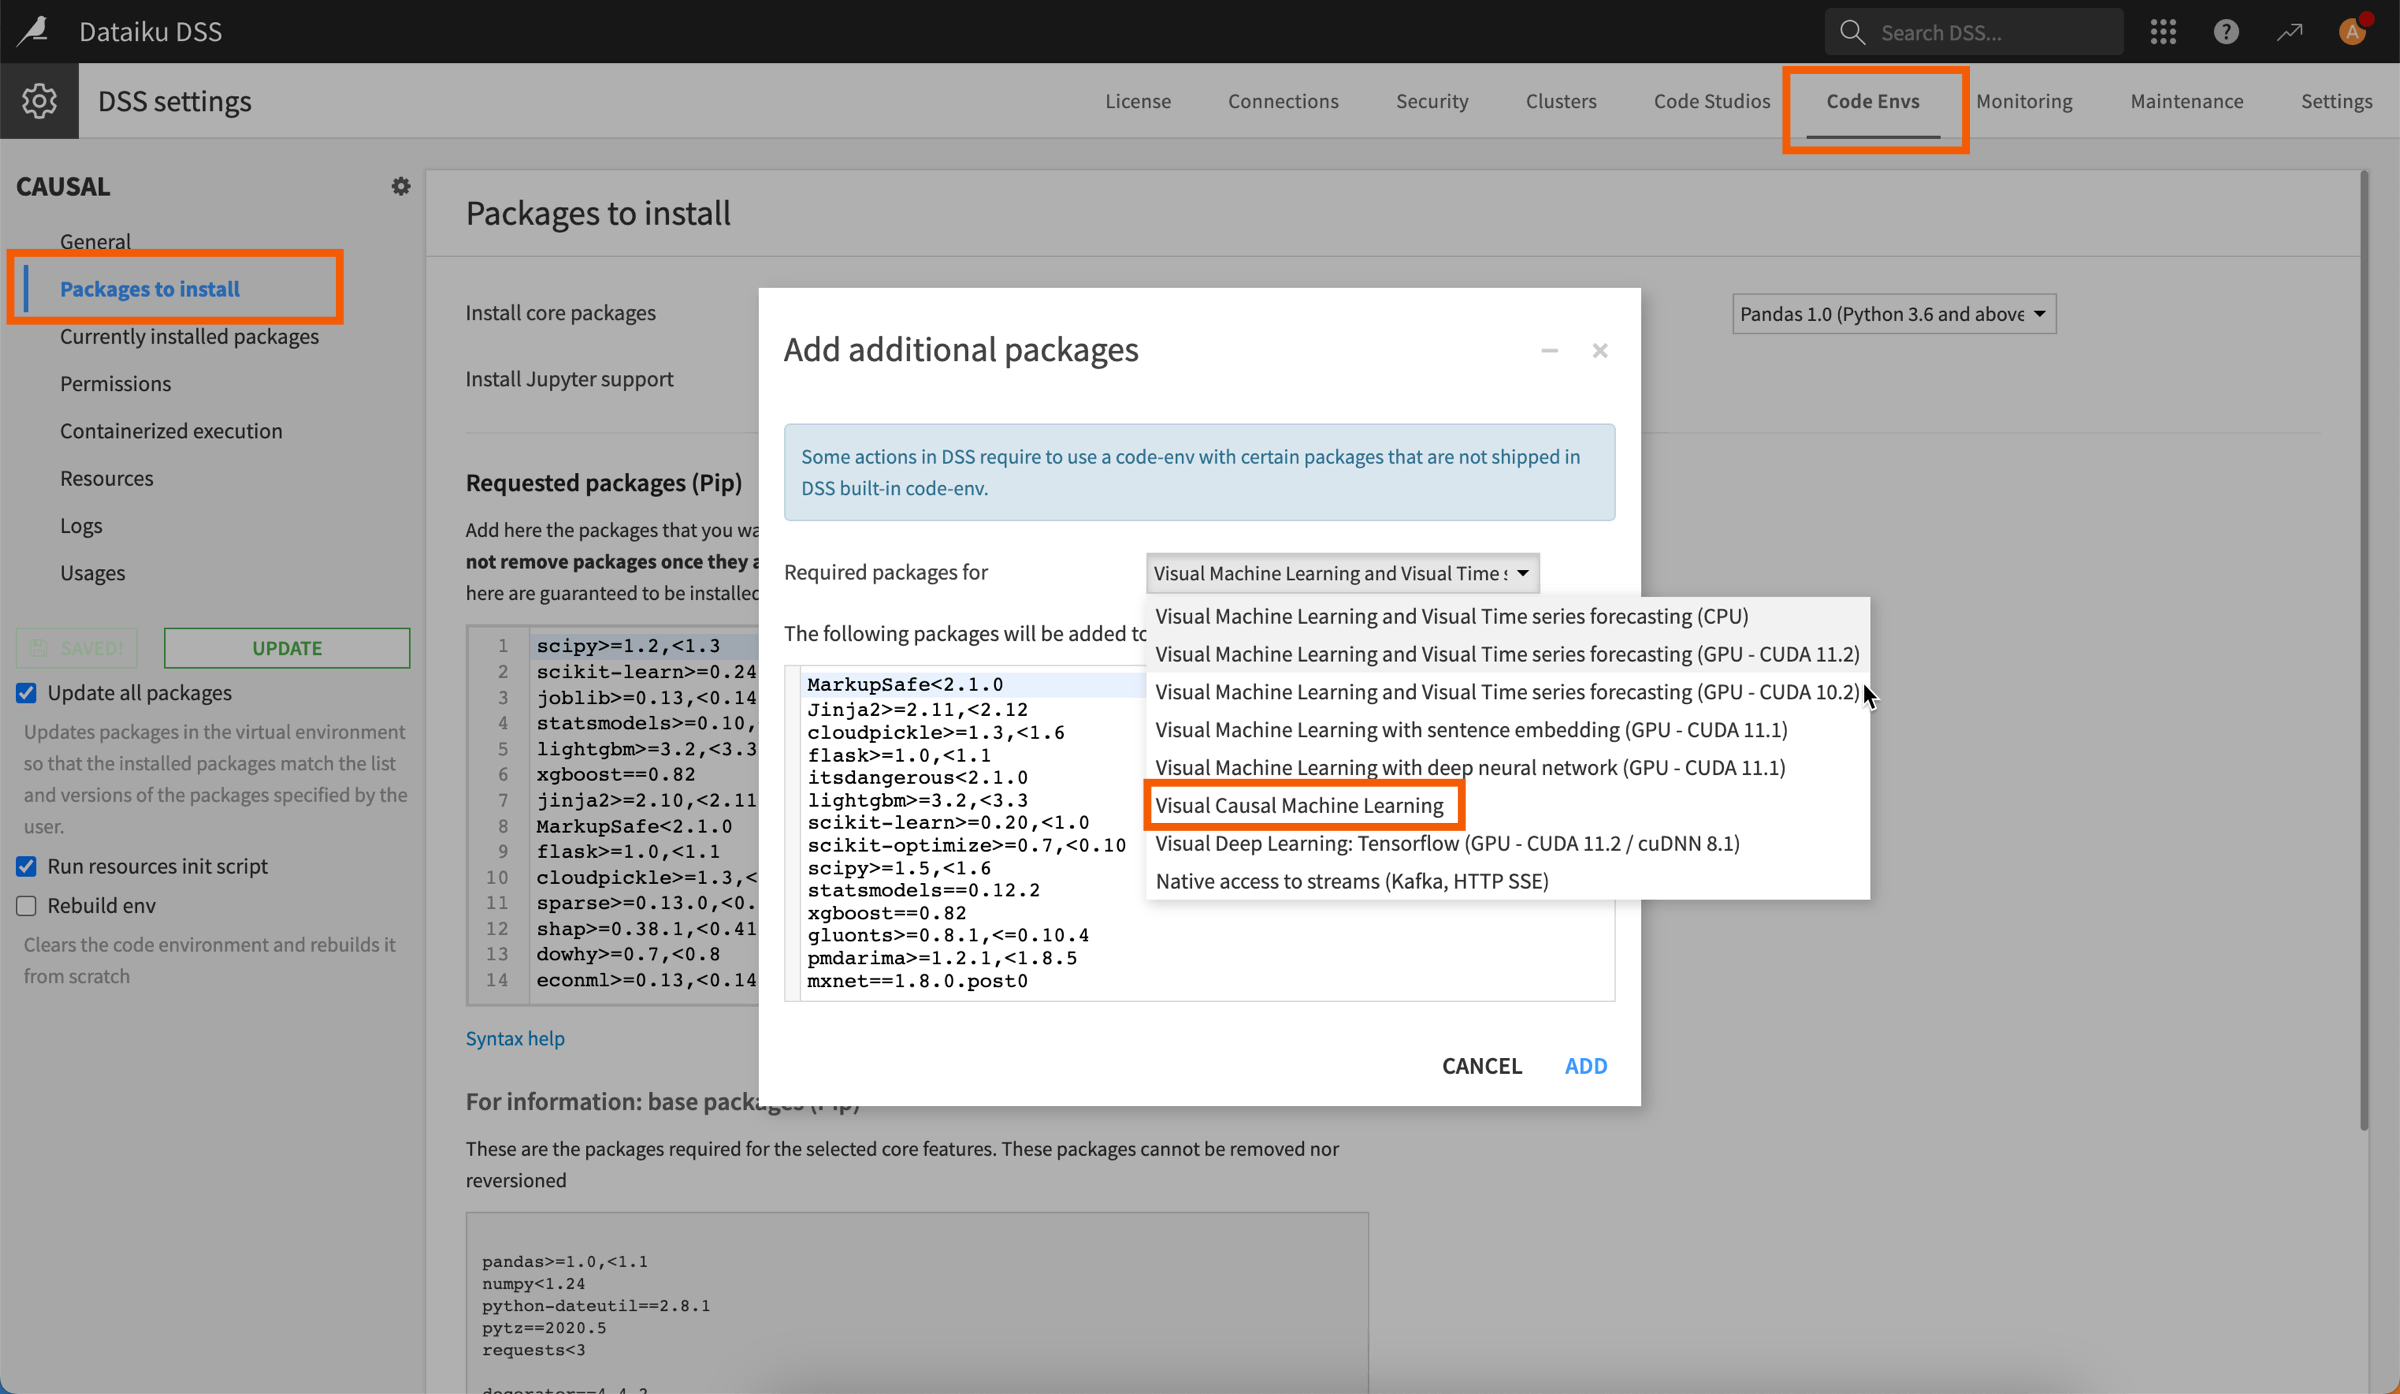The image size is (2400, 1394).
Task: Open the Pandas 1.0 version dropdown
Action: (x=1893, y=313)
